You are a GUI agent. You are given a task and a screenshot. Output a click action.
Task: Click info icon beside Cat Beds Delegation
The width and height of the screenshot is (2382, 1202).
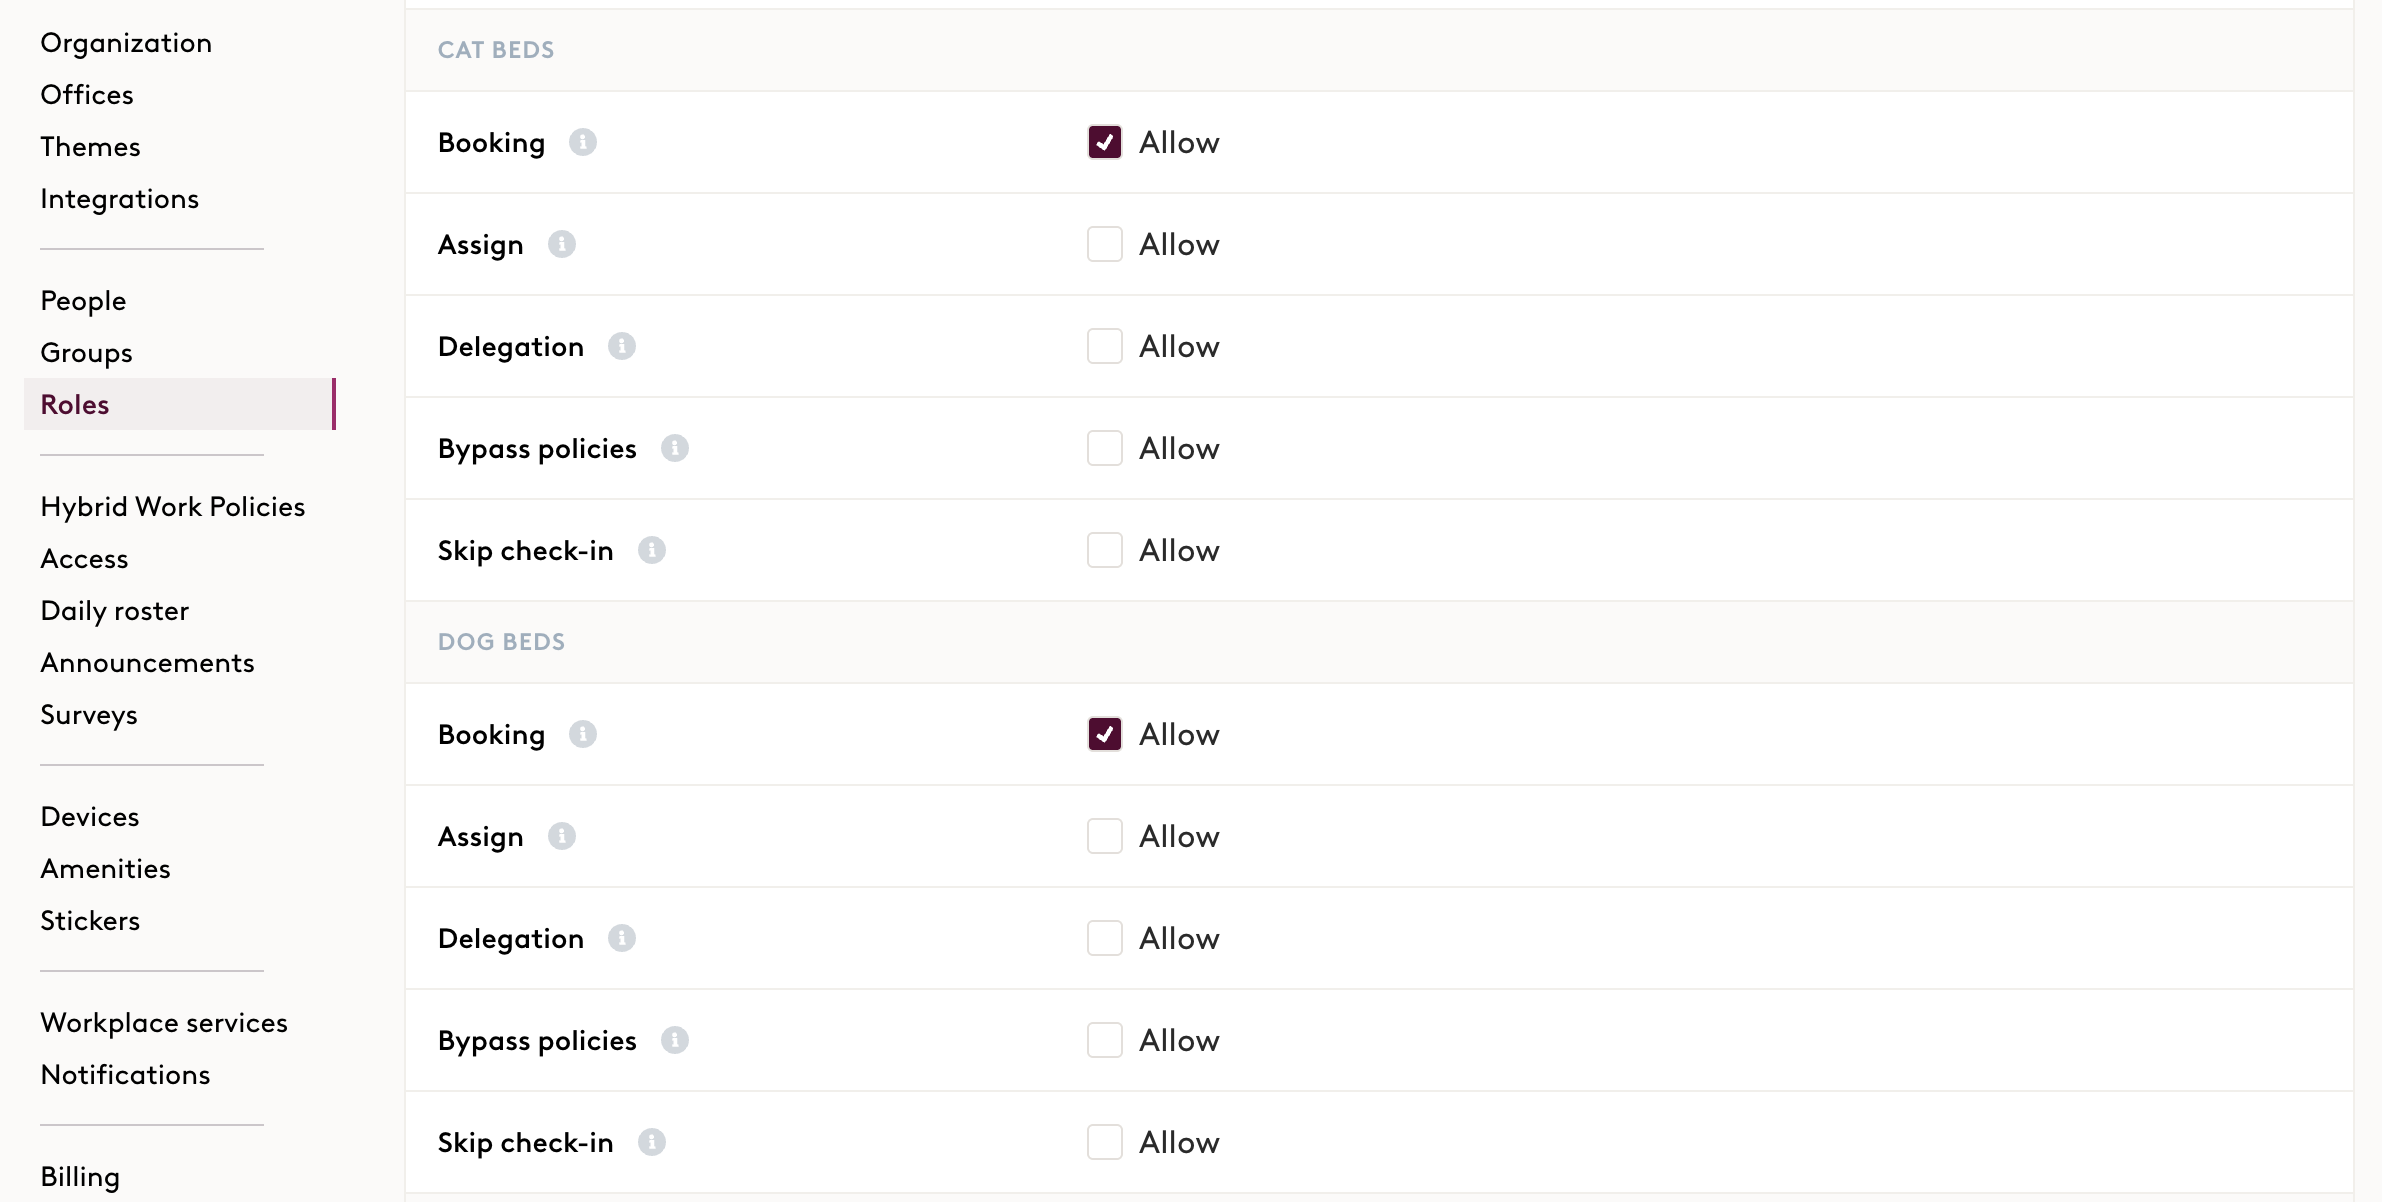(622, 347)
